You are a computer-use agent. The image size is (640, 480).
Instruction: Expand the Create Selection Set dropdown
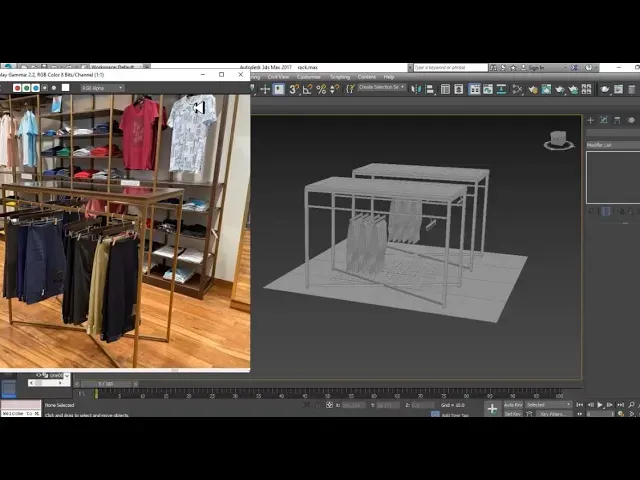[381, 88]
